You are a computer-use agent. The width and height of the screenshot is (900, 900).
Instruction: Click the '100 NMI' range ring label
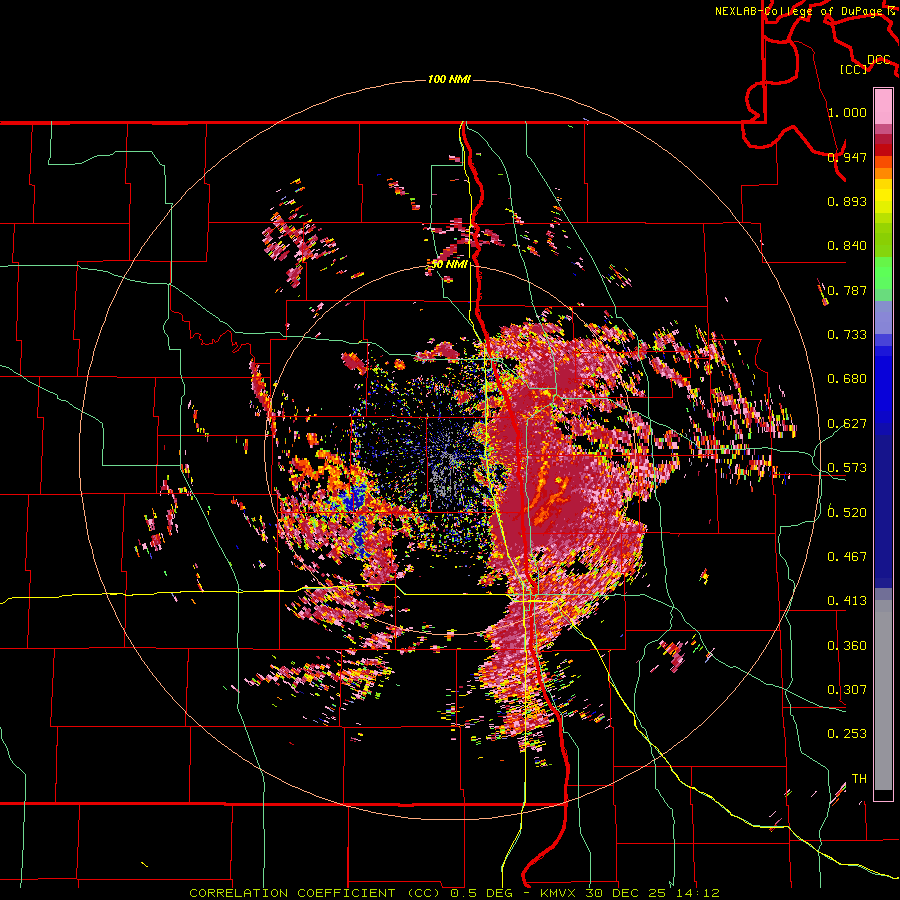[449, 79]
